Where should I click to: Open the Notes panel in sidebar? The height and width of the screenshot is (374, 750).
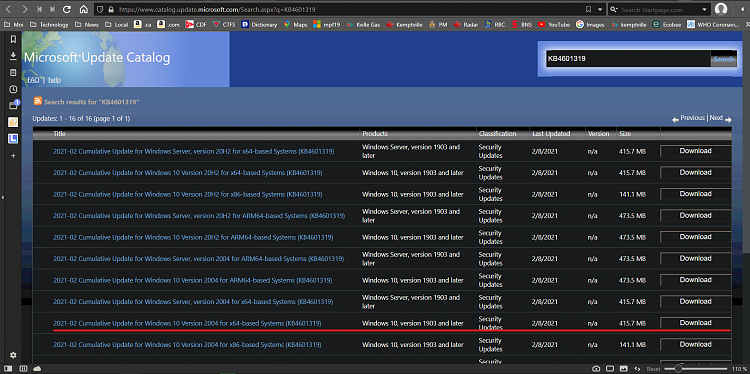(13, 73)
